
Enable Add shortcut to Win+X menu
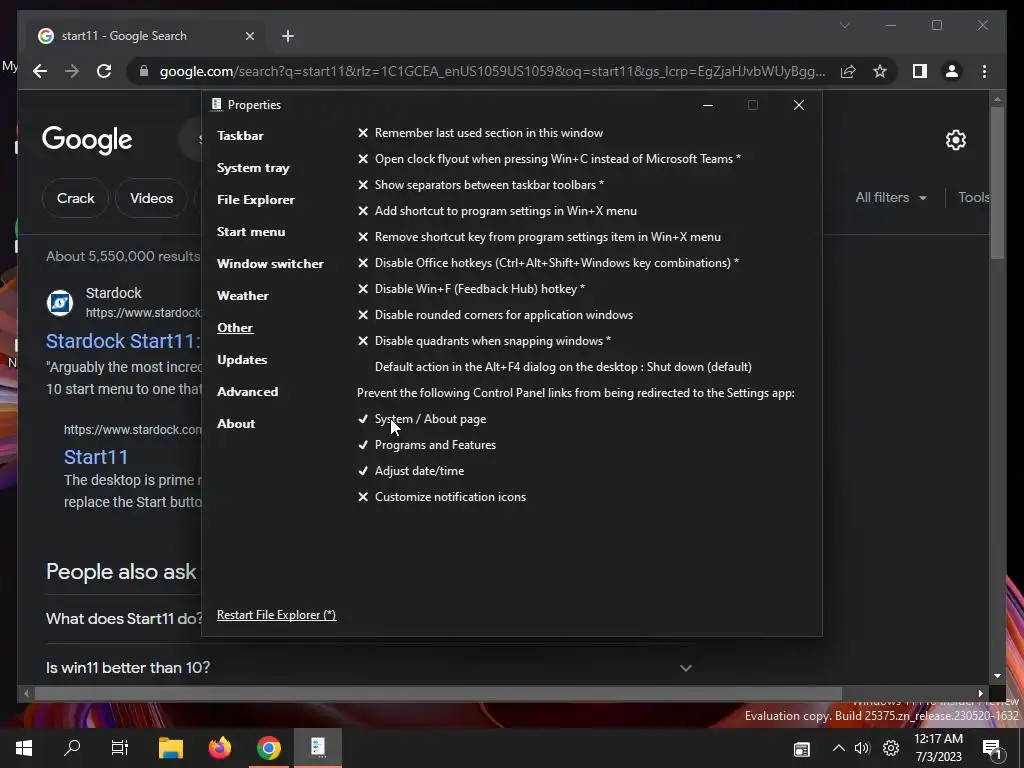point(496,211)
